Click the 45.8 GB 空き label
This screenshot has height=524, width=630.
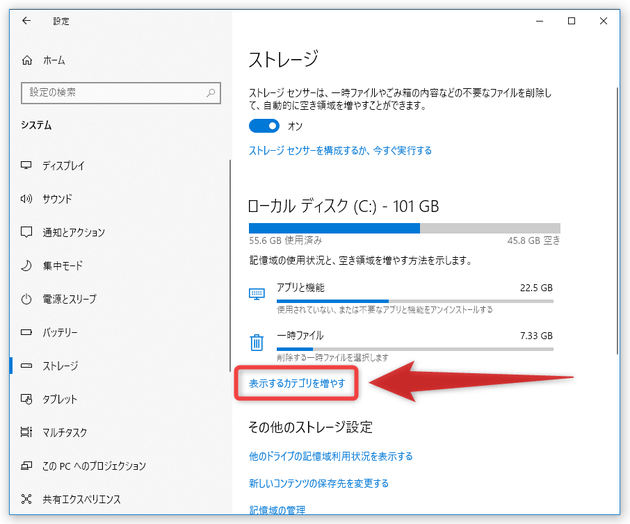point(534,241)
